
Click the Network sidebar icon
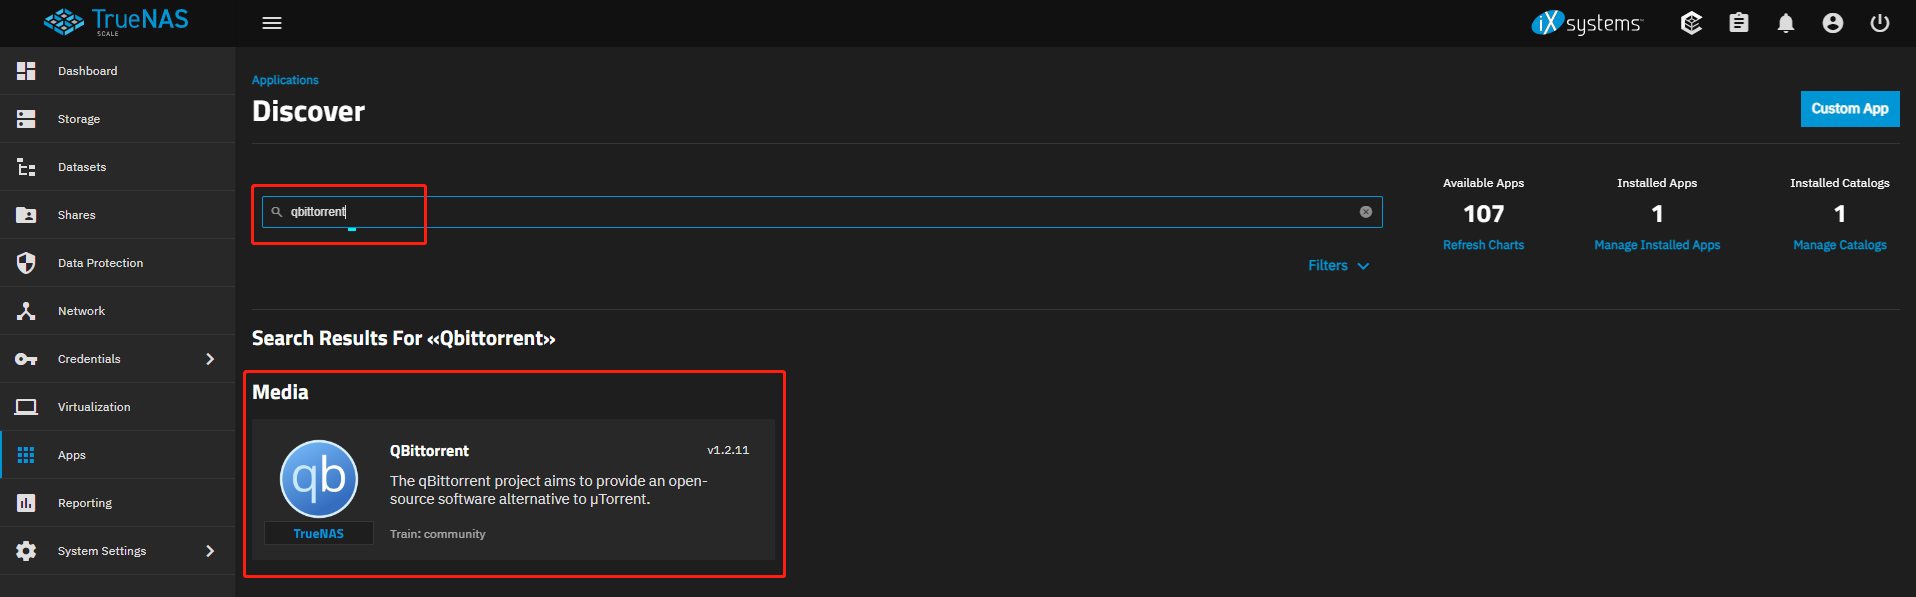click(x=26, y=311)
